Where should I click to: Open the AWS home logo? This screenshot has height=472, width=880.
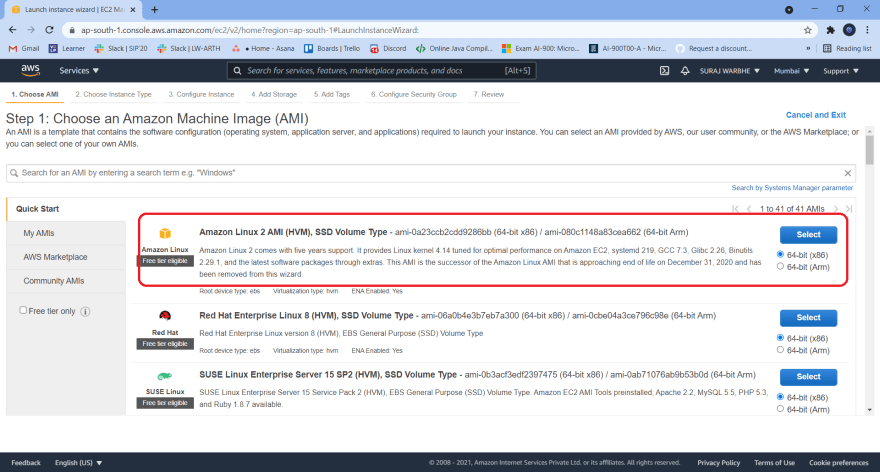pyautogui.click(x=30, y=70)
